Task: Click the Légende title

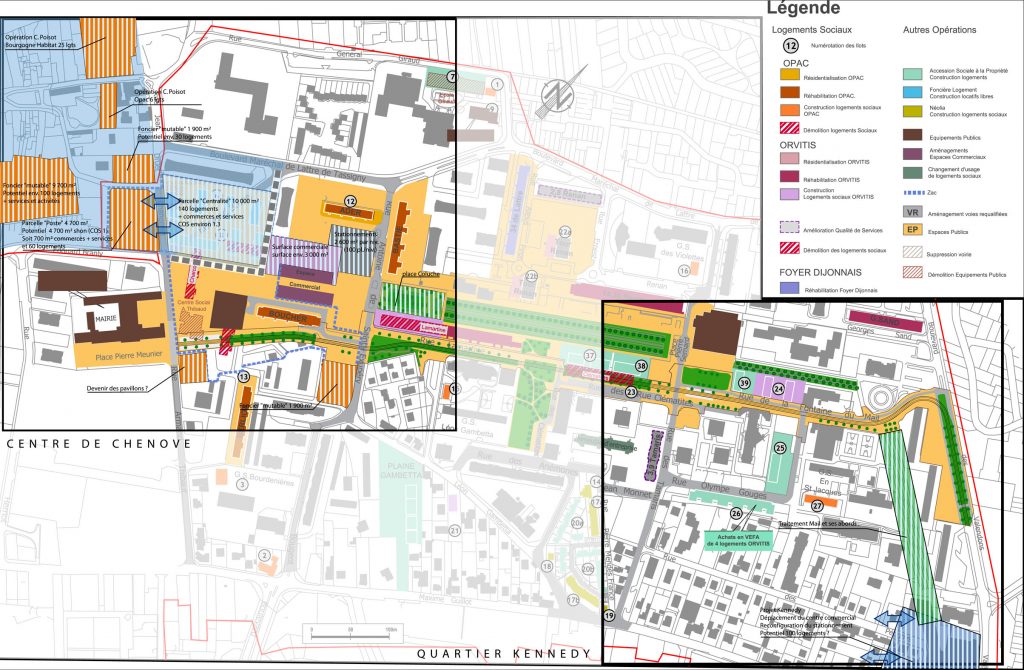Action: (x=803, y=8)
